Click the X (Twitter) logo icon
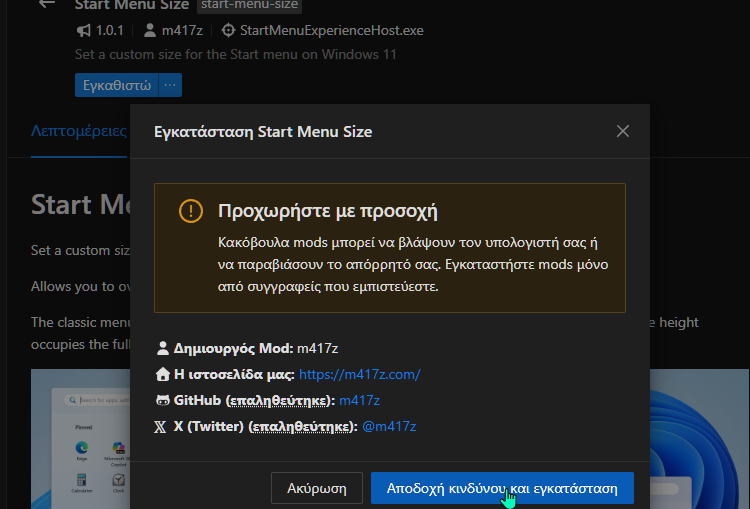Image resolution: width=750 pixels, height=509 pixels. pyautogui.click(x=163, y=426)
